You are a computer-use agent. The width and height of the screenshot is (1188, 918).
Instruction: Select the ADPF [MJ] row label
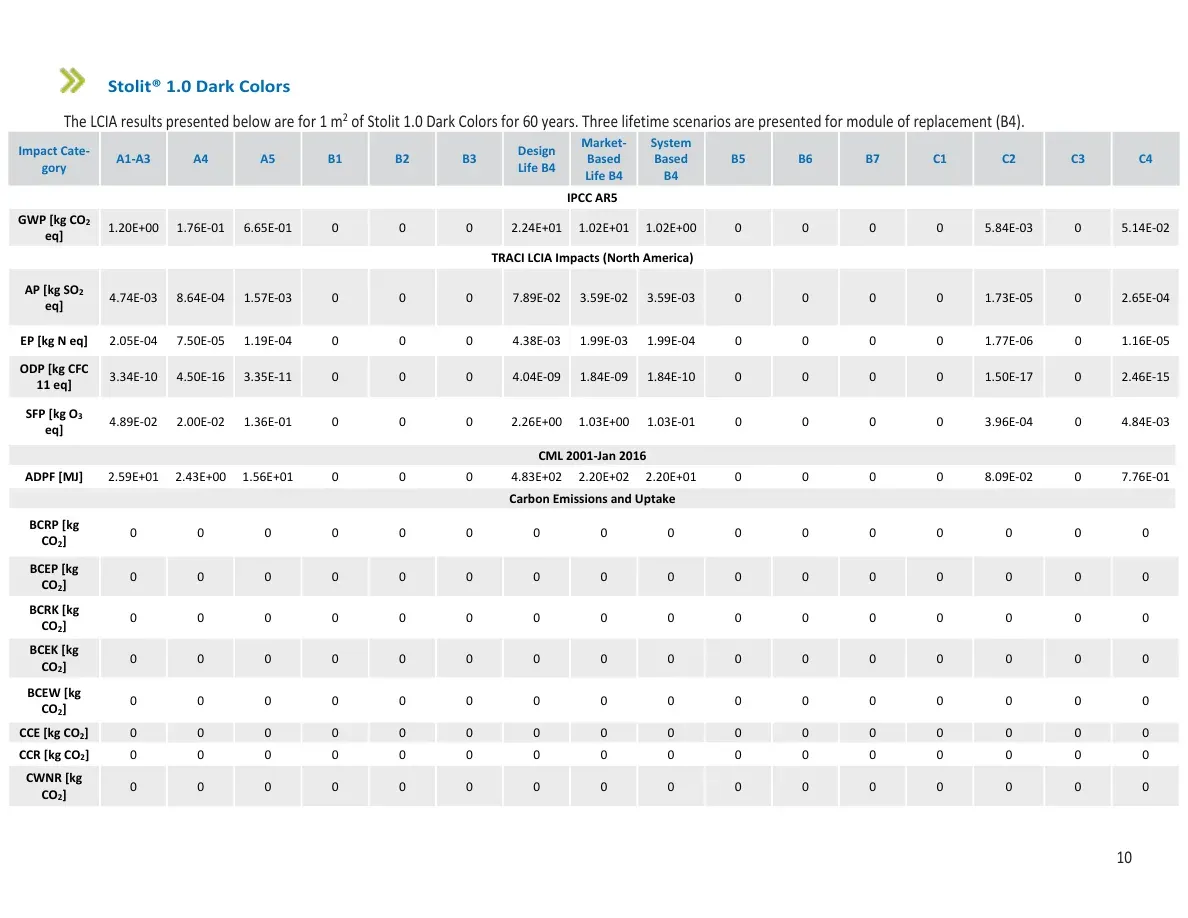click(54, 476)
